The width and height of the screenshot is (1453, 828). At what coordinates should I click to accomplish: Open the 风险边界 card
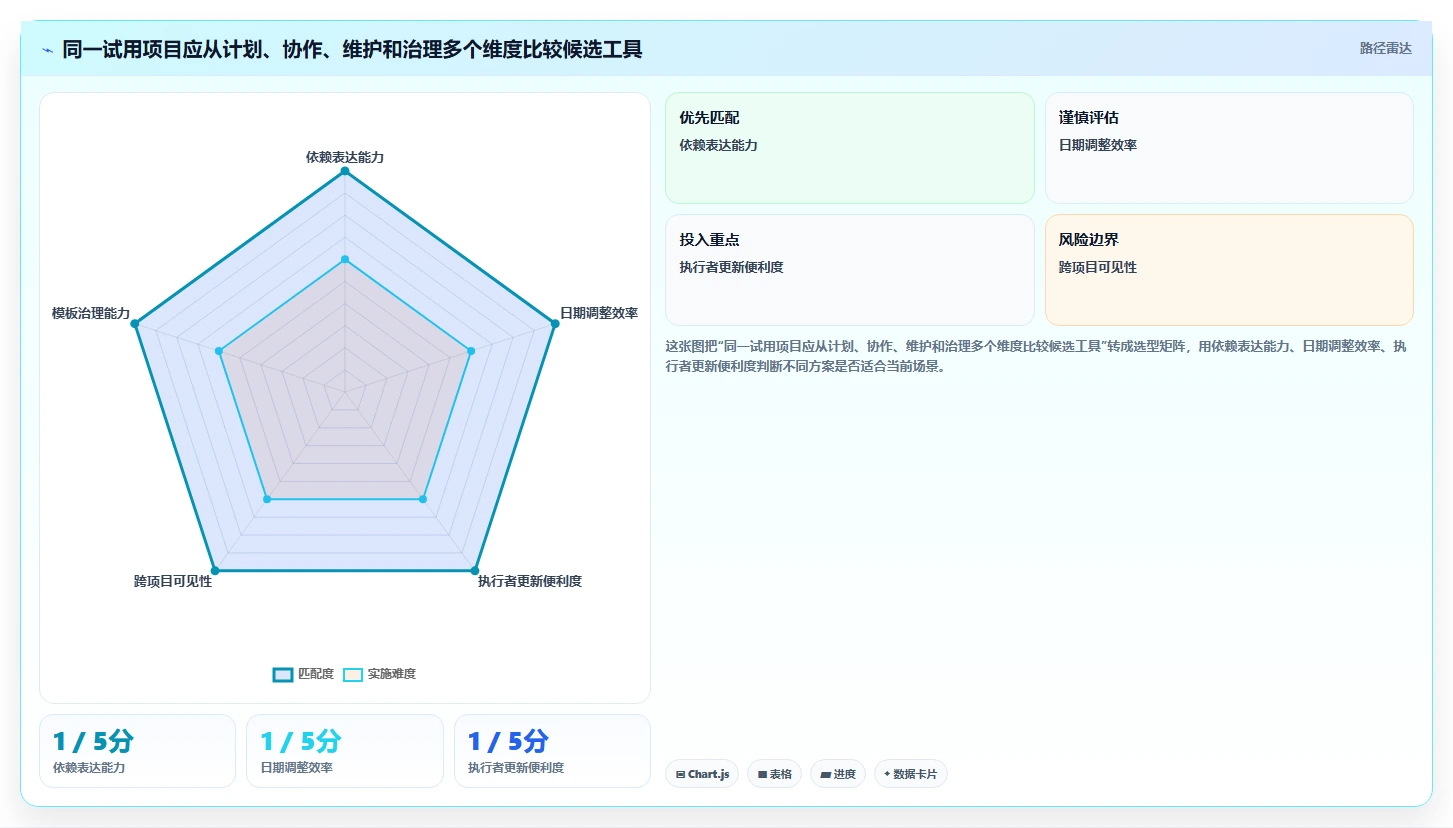pyautogui.click(x=1229, y=270)
